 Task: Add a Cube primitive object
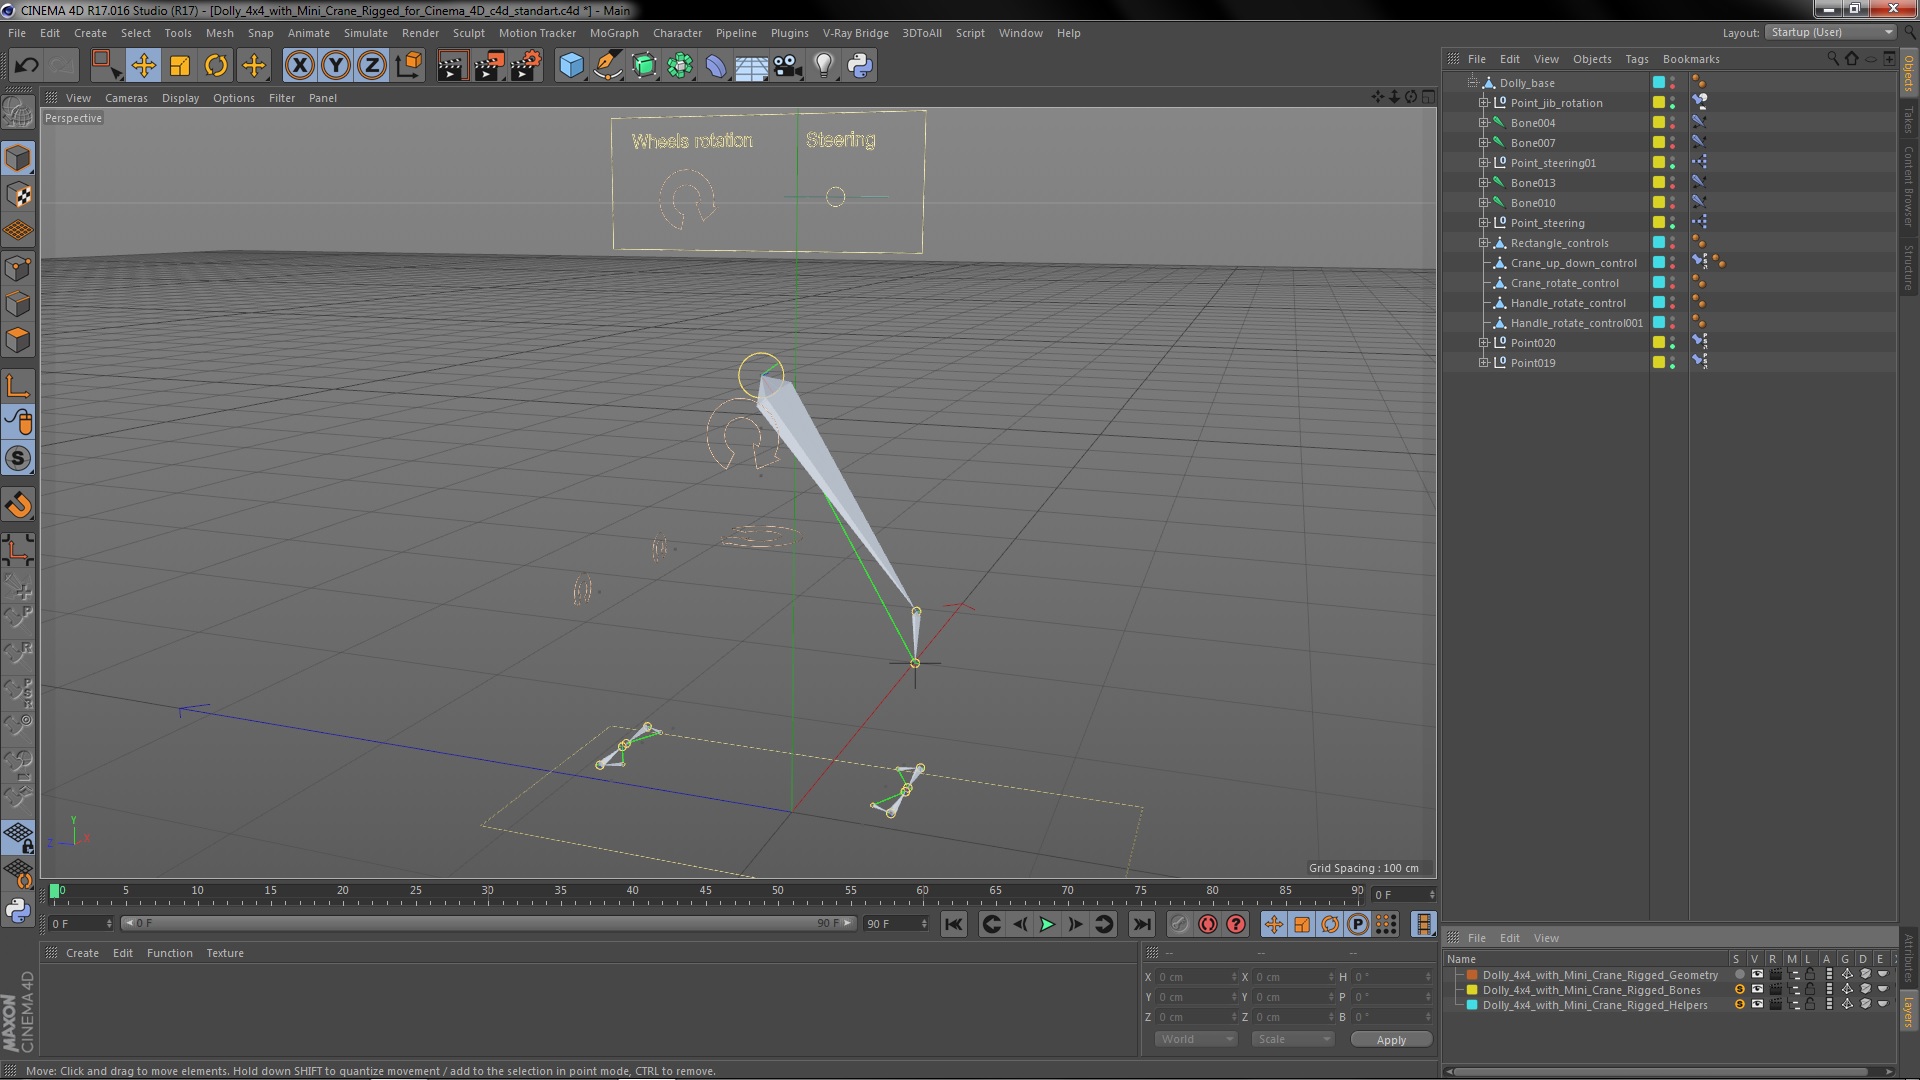571,66
